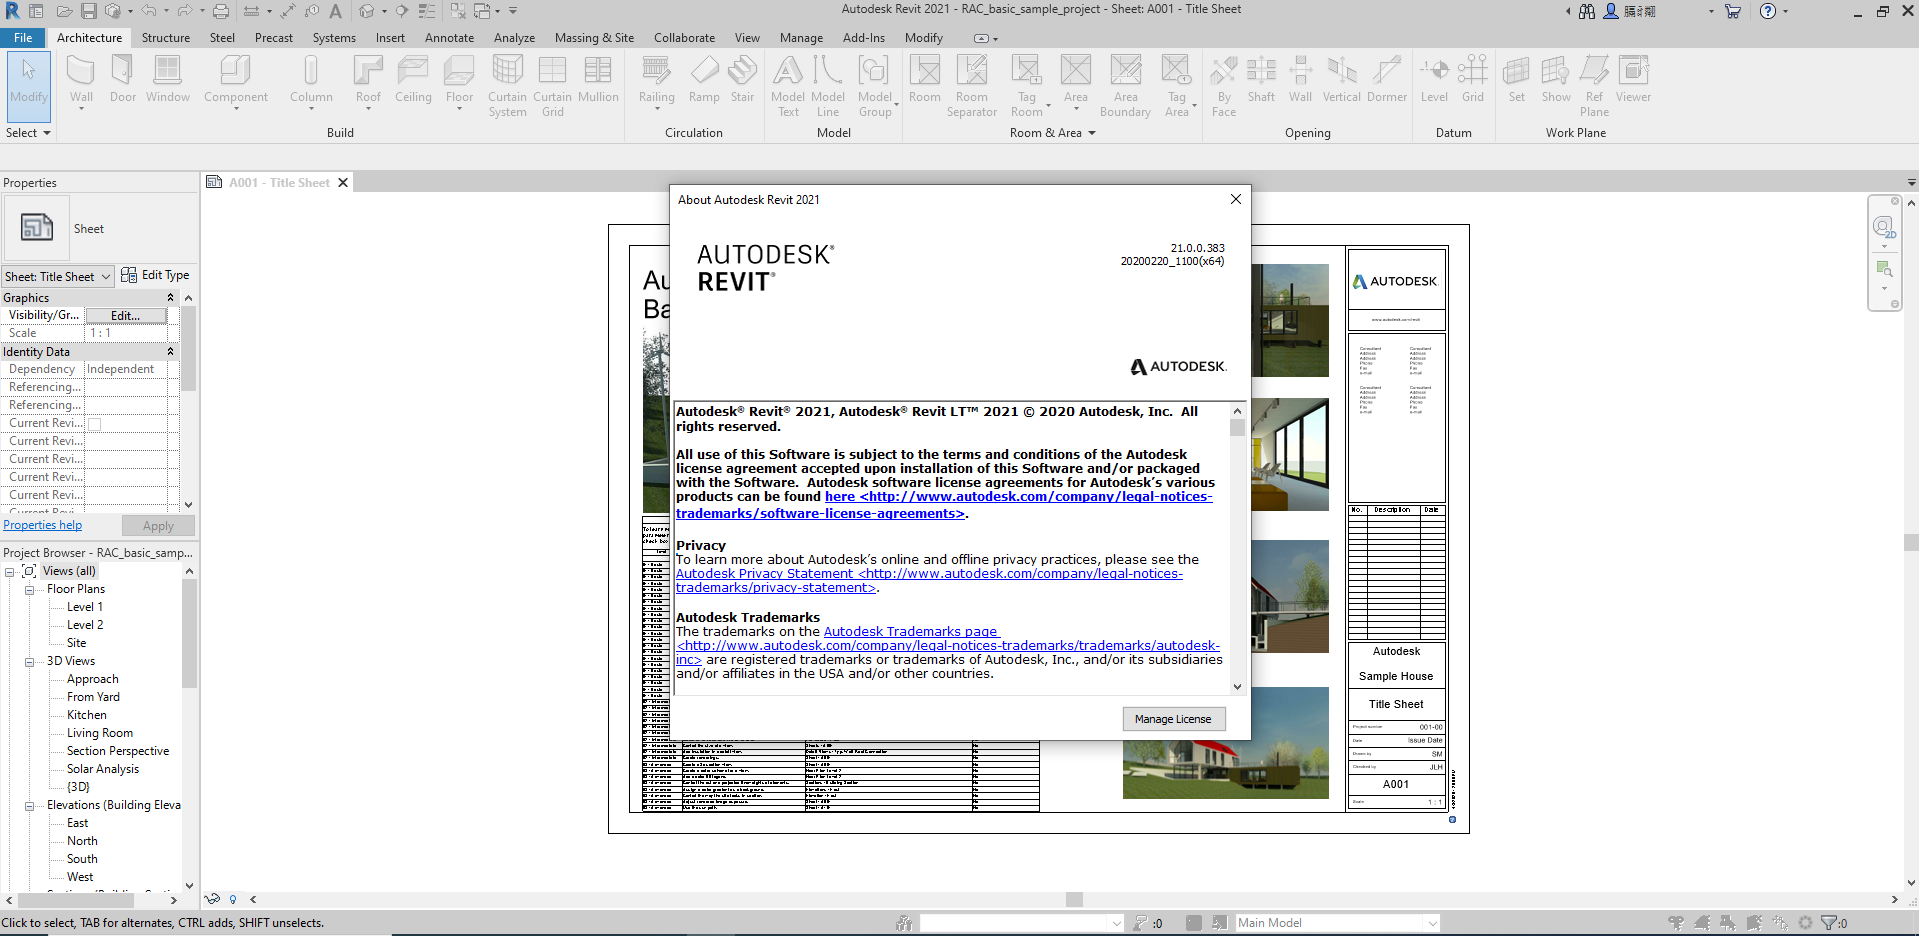Select the Stair tool
The height and width of the screenshot is (936, 1919).
point(742,79)
